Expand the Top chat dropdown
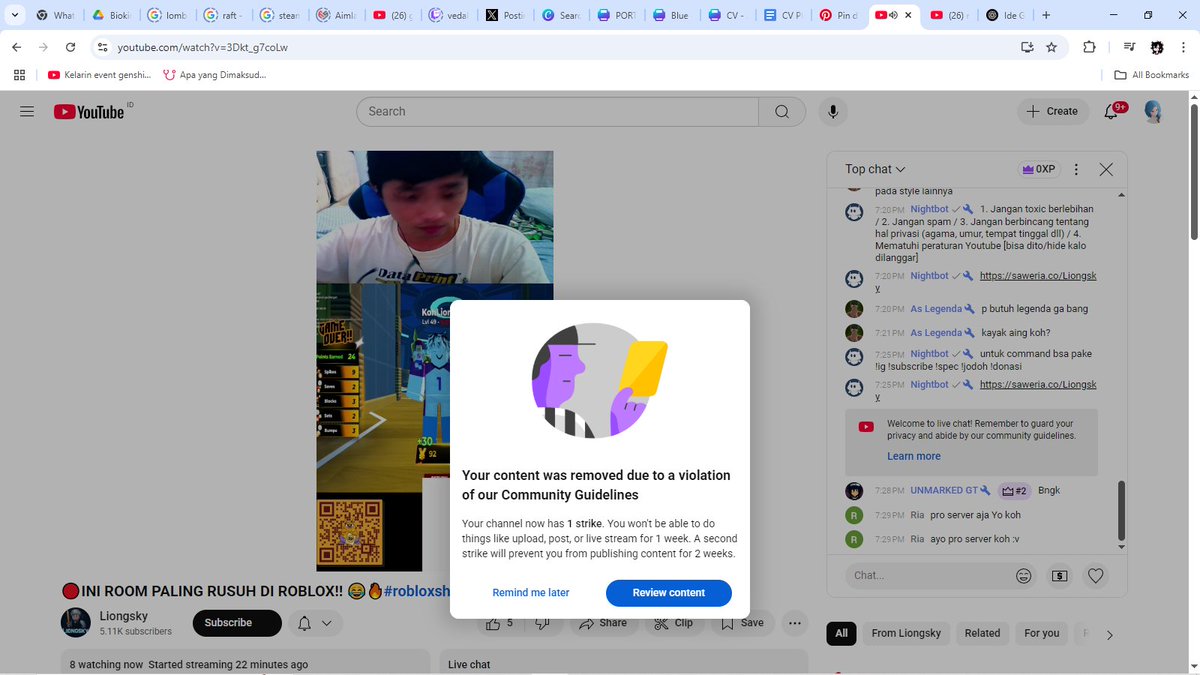Screen dimensions: 1200x675 875,169
